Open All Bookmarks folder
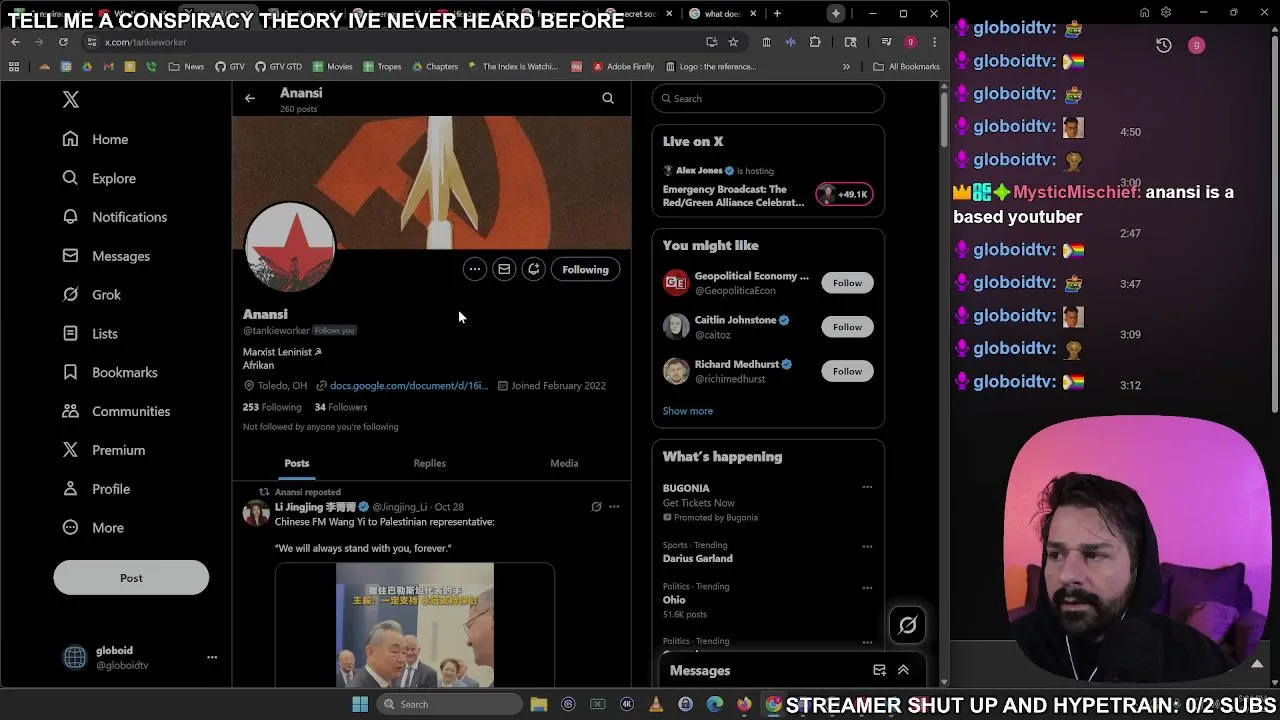Viewport: 1280px width, 720px height. pos(906,67)
